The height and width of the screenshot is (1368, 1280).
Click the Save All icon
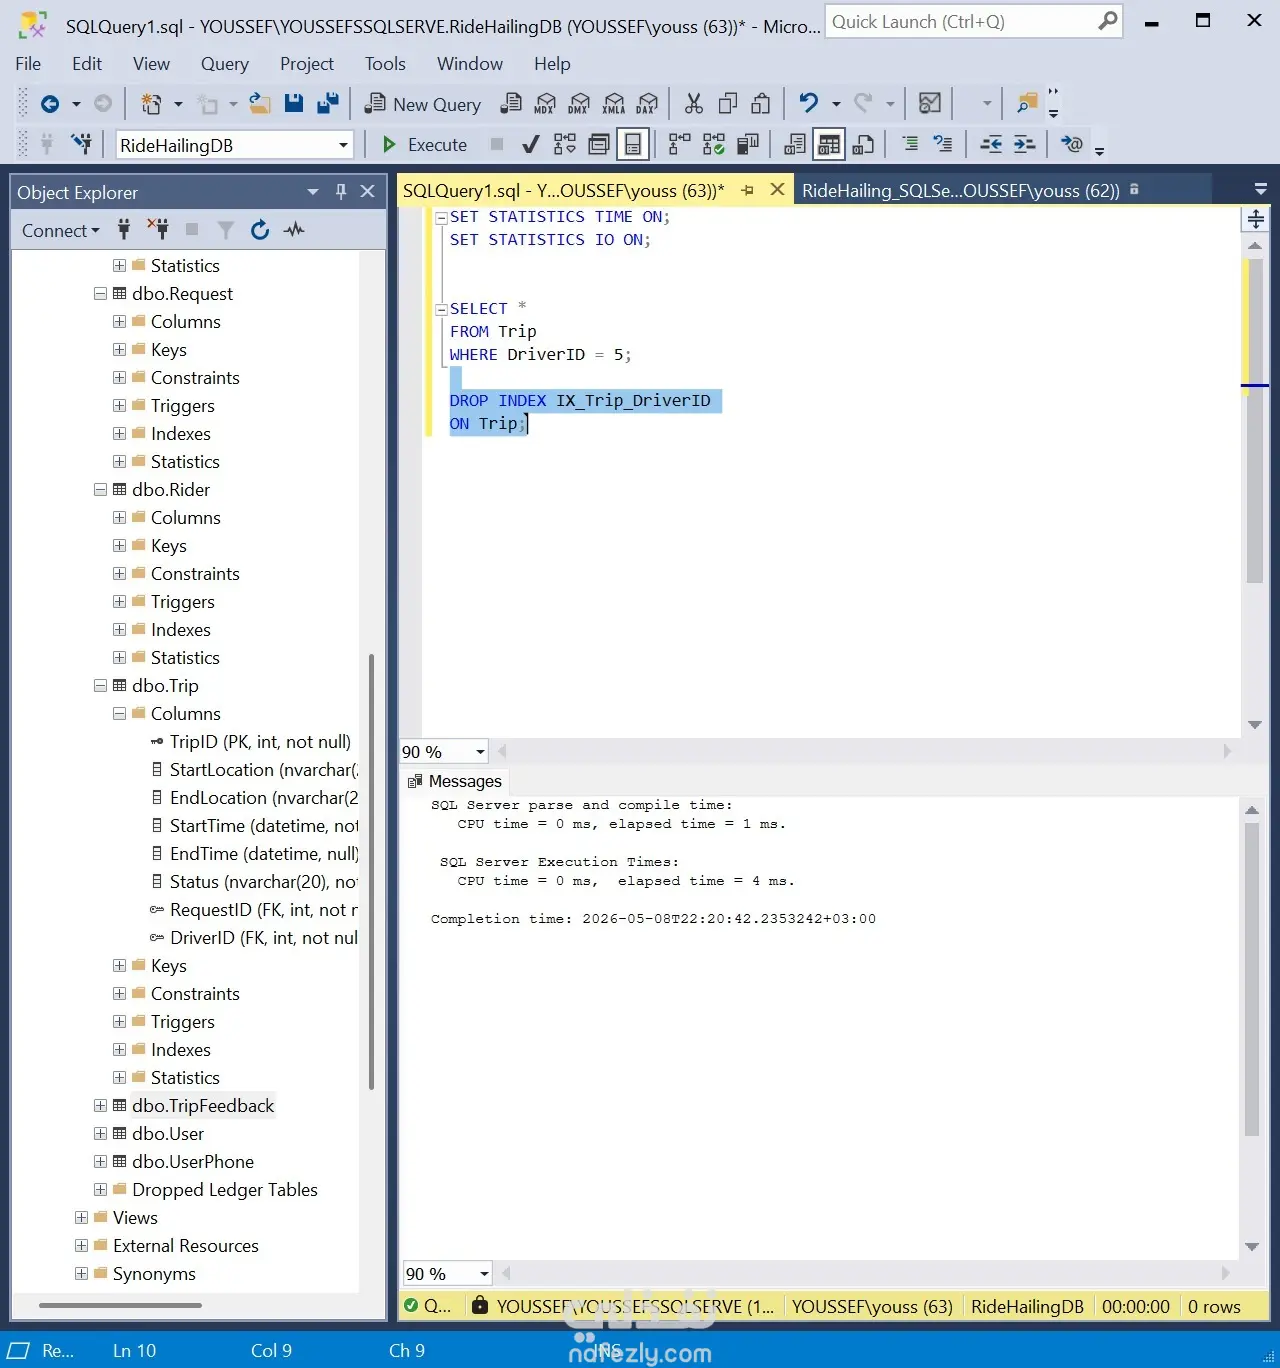327,103
